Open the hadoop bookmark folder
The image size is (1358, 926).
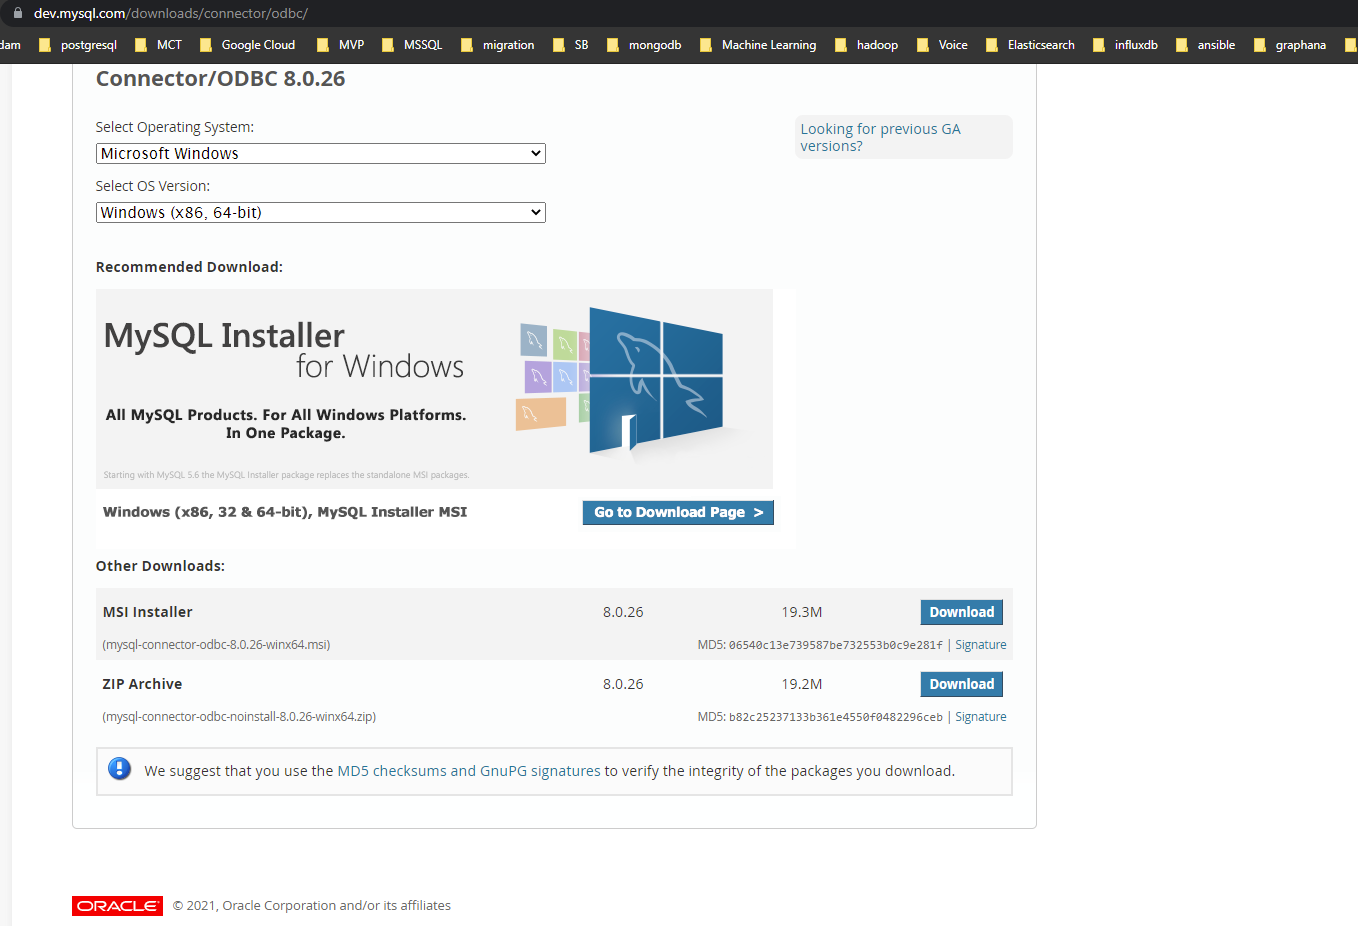click(866, 45)
